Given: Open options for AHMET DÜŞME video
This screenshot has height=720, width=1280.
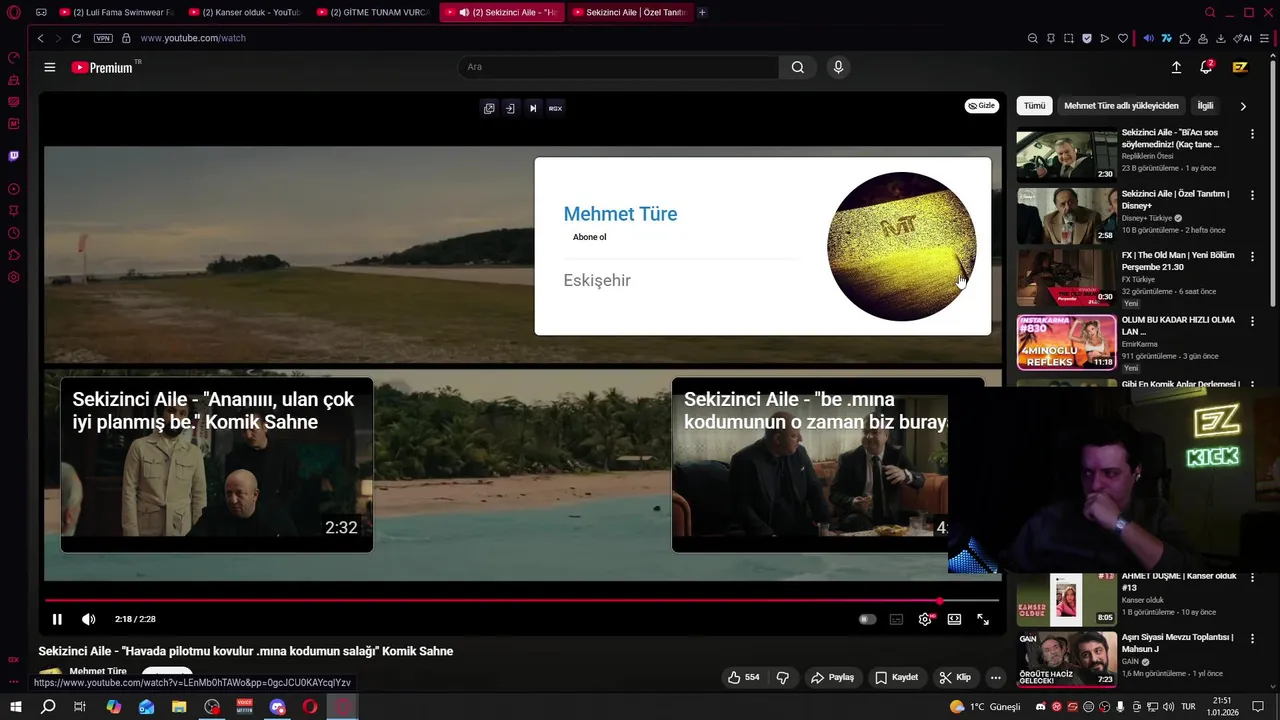Looking at the screenshot, I should click(x=1252, y=577).
